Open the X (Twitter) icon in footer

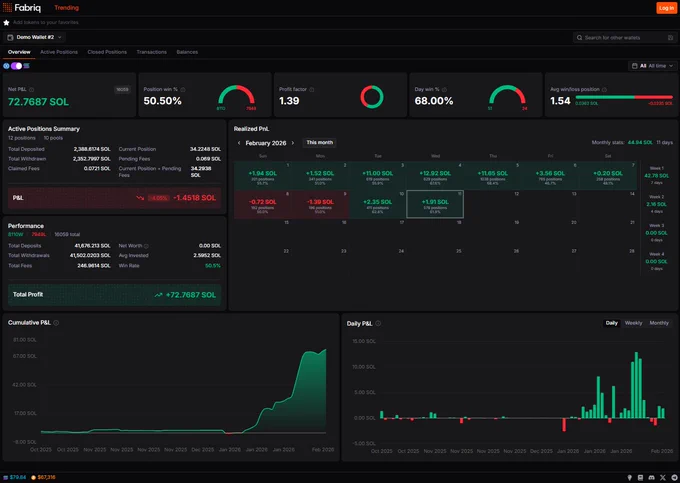(663, 477)
